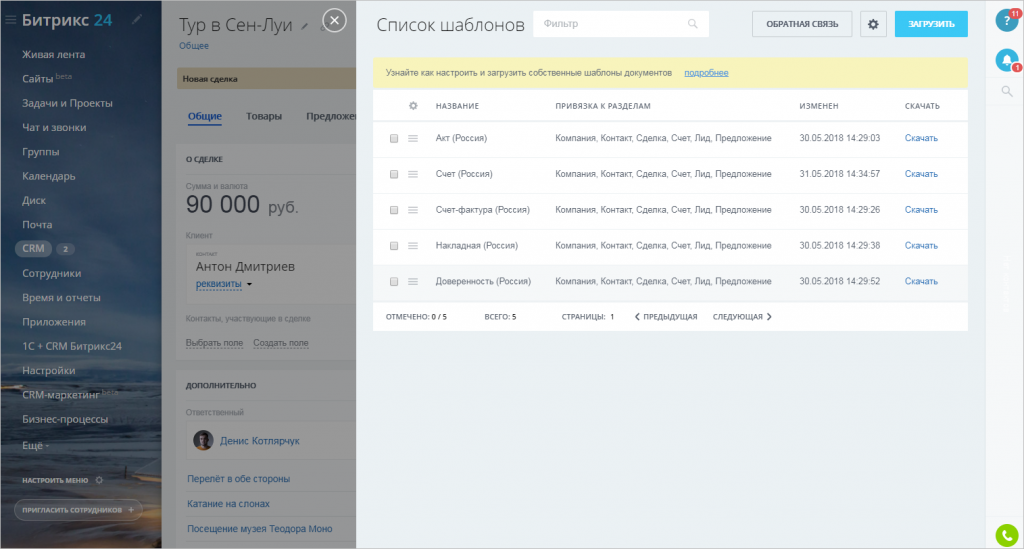The width and height of the screenshot is (1024, 549).
Task: Click the Выбрать поле link
Action: pyautogui.click(x=214, y=343)
